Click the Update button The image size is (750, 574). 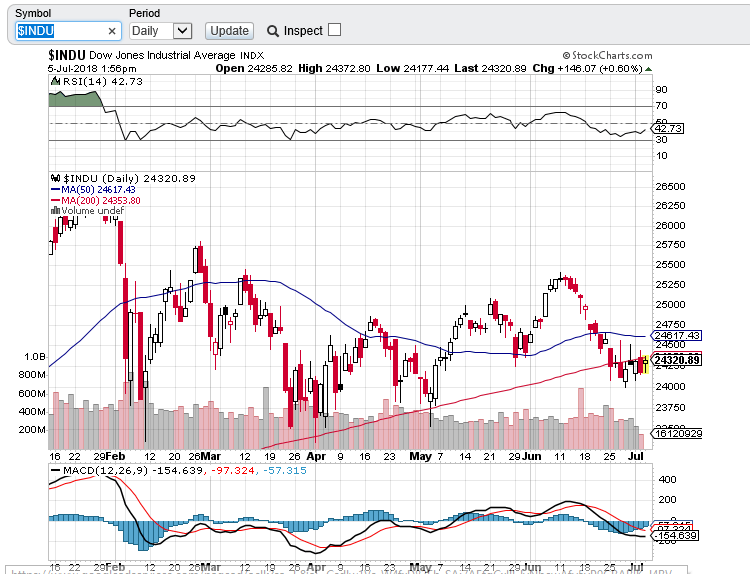click(230, 31)
